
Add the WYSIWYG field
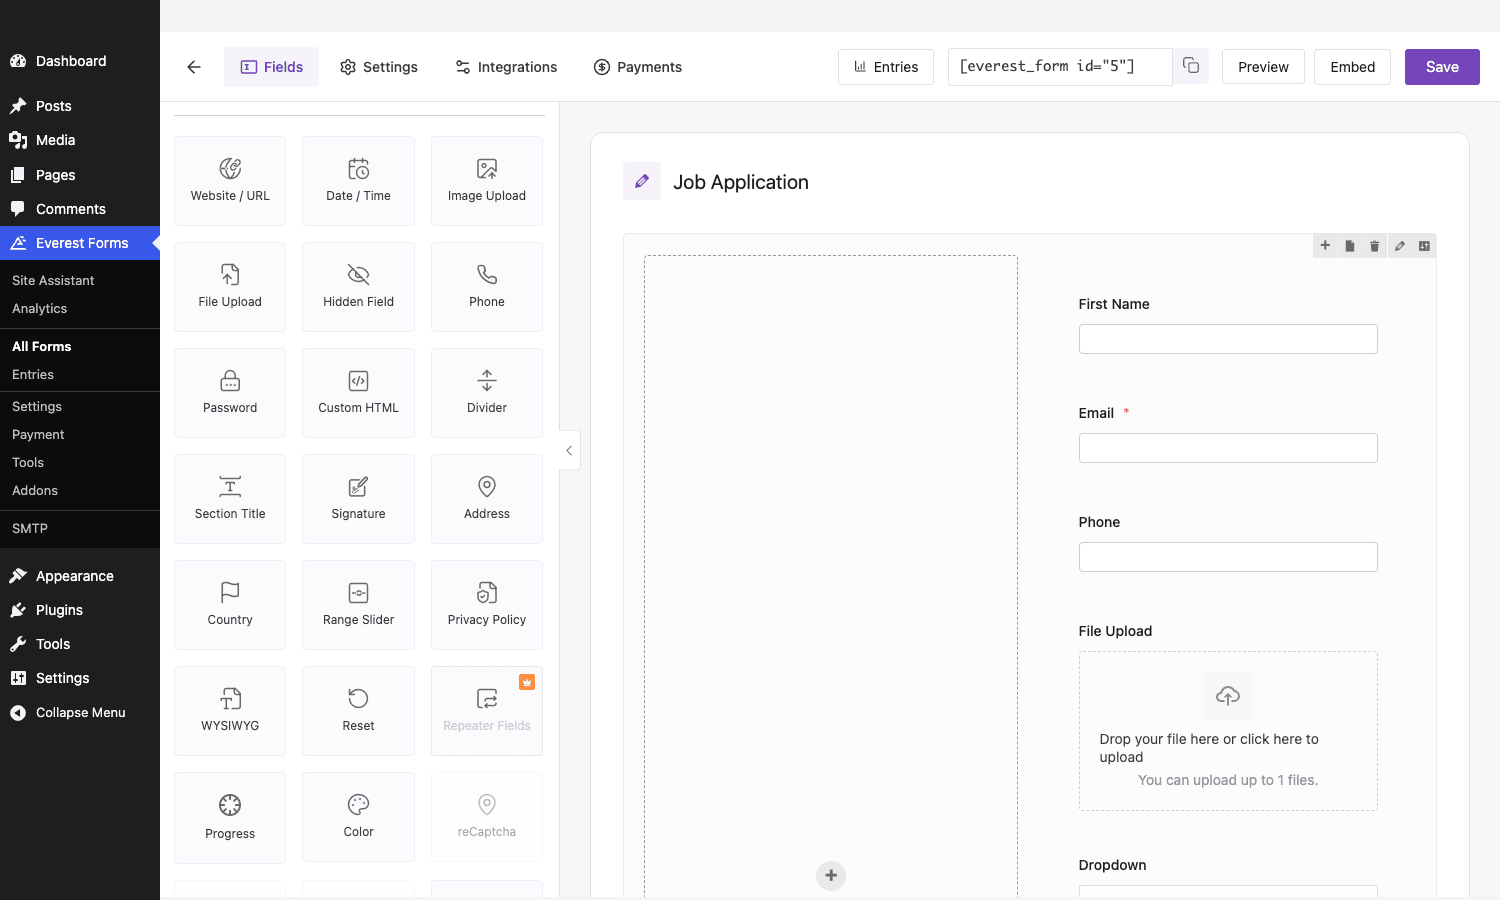tap(230, 711)
